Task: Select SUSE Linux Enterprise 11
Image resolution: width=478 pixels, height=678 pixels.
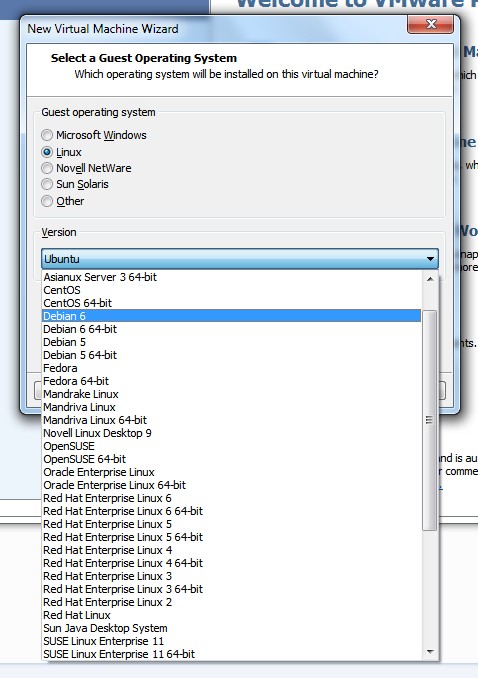Action: [231, 641]
